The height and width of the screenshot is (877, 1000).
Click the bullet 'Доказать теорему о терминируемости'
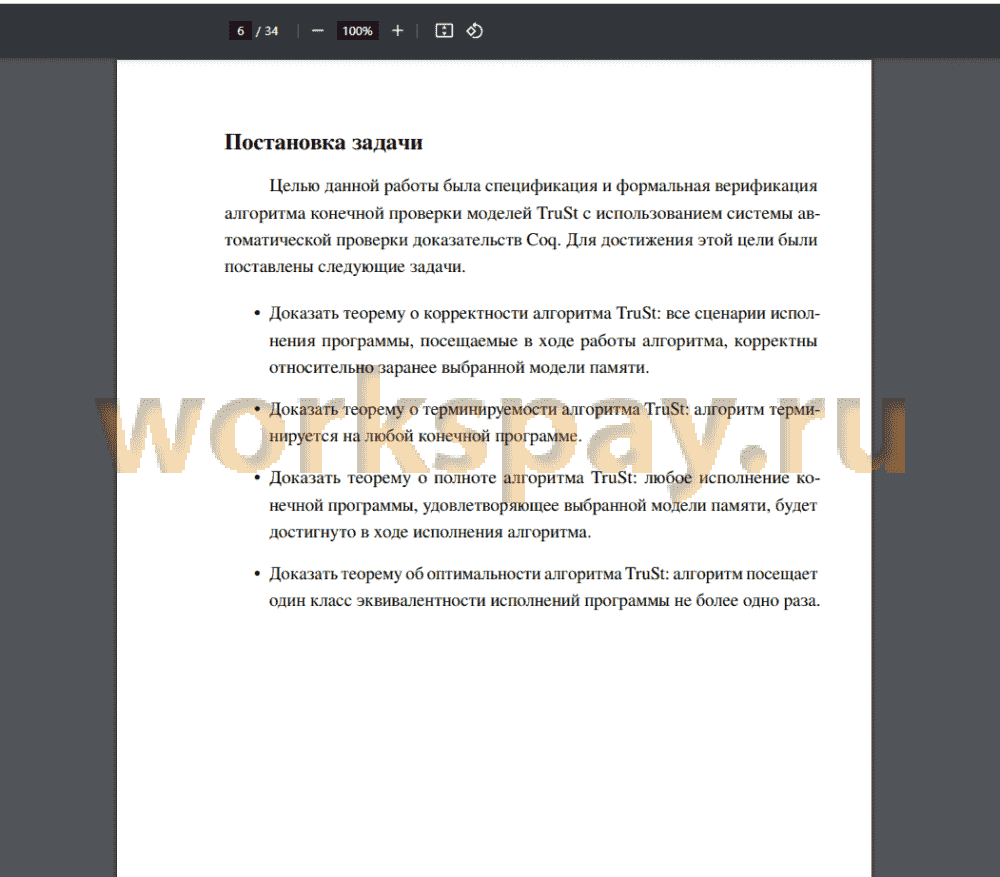537,422
